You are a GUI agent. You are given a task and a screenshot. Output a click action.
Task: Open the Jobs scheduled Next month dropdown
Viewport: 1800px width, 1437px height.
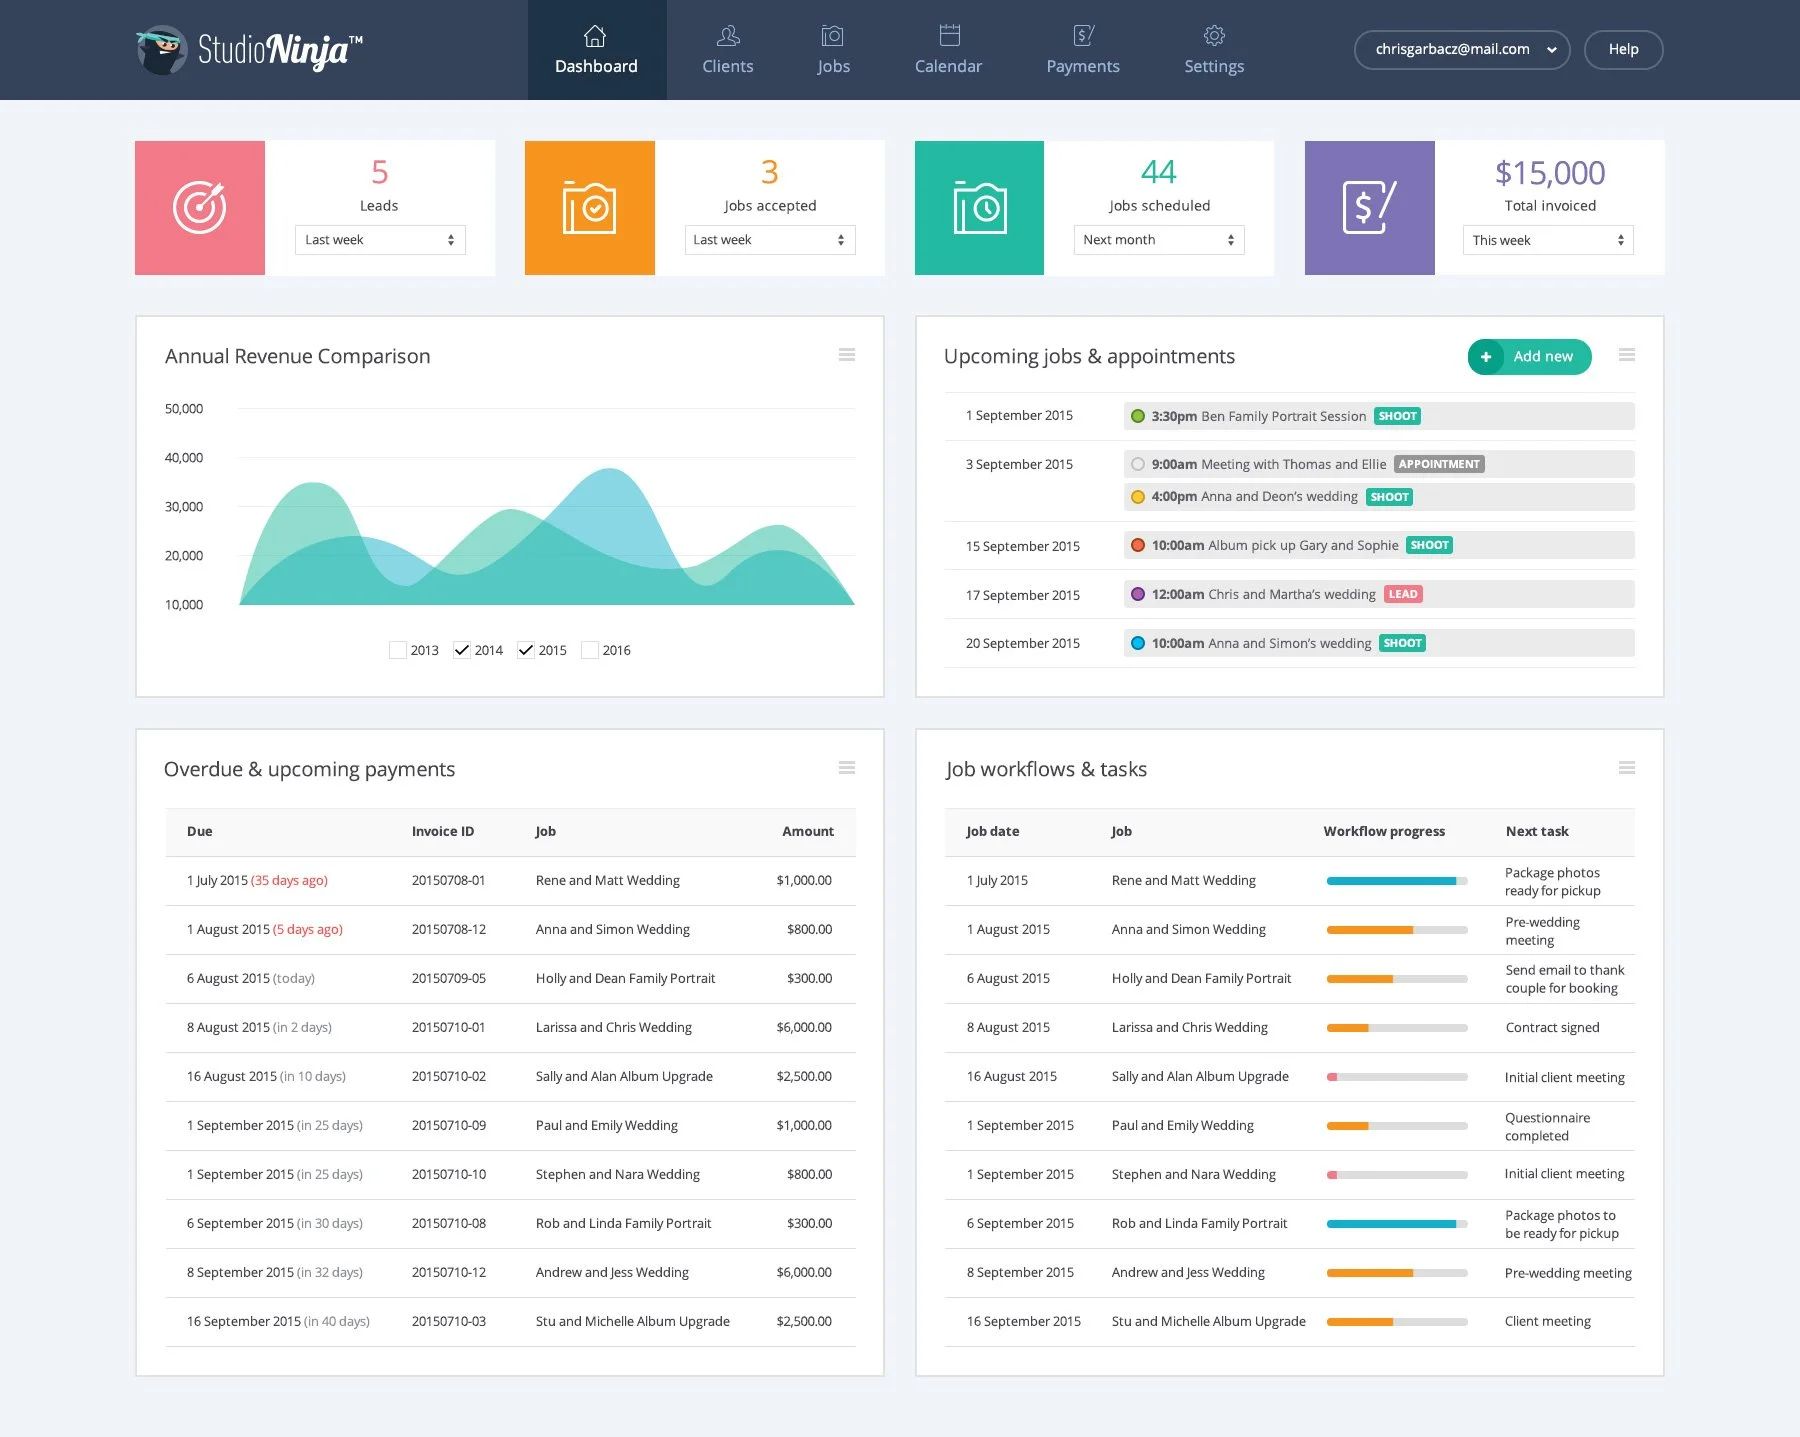pyautogui.click(x=1159, y=240)
